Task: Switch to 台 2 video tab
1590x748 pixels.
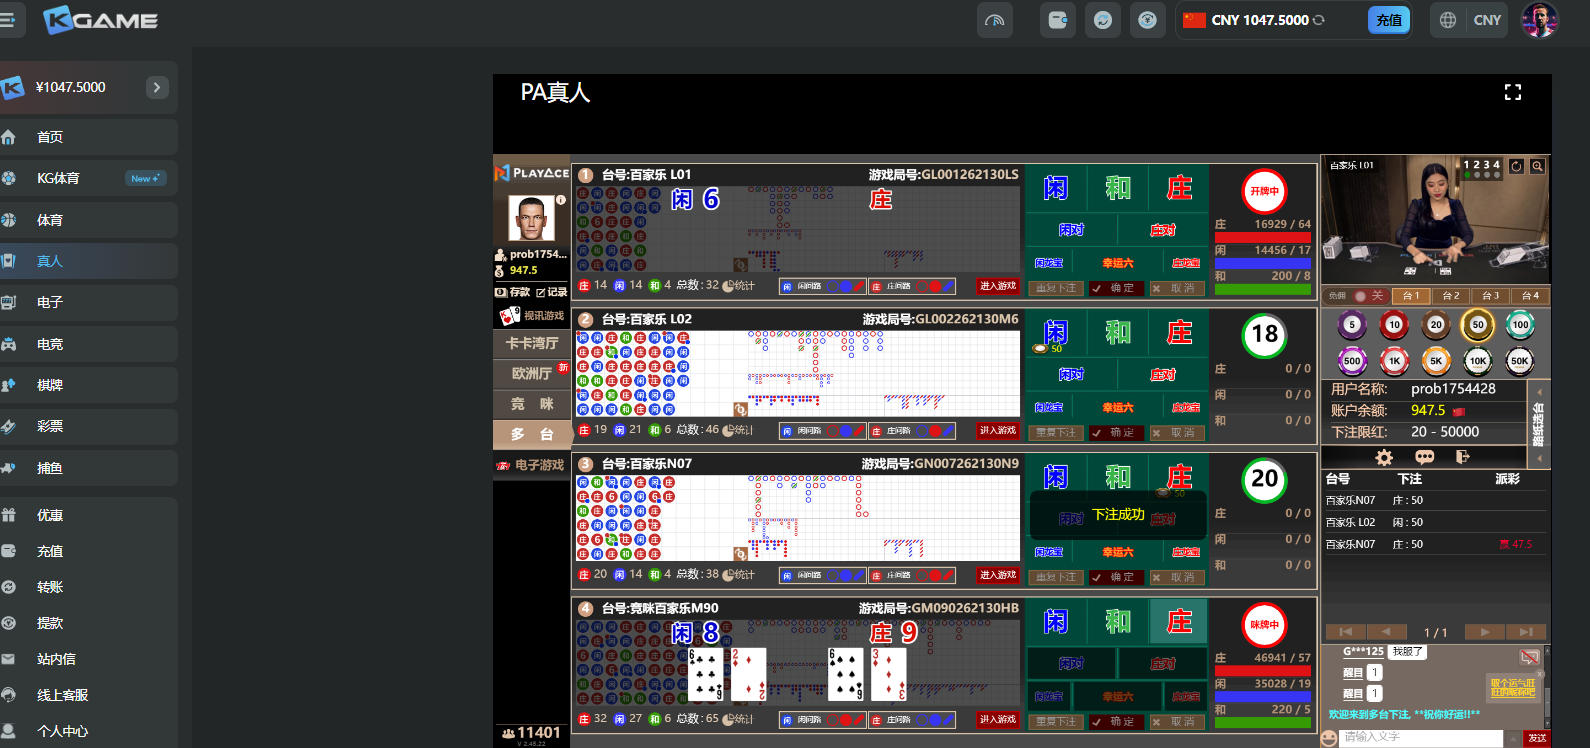Action: click(1450, 296)
